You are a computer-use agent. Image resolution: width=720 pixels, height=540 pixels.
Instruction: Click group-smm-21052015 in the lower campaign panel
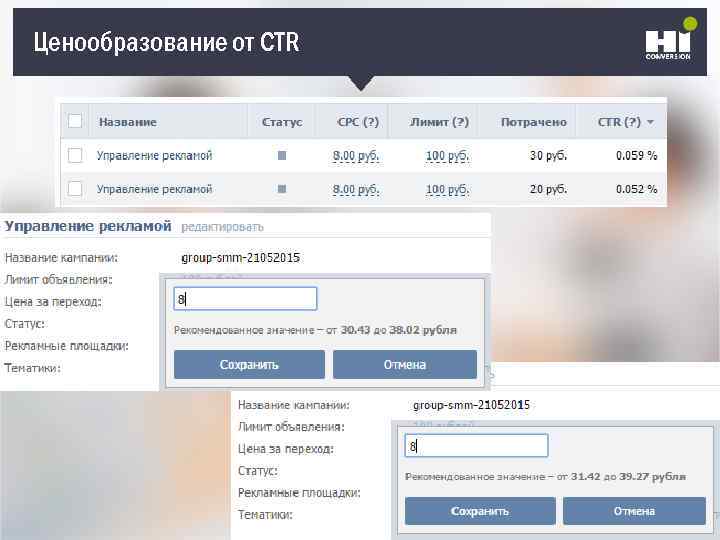tap(472, 405)
